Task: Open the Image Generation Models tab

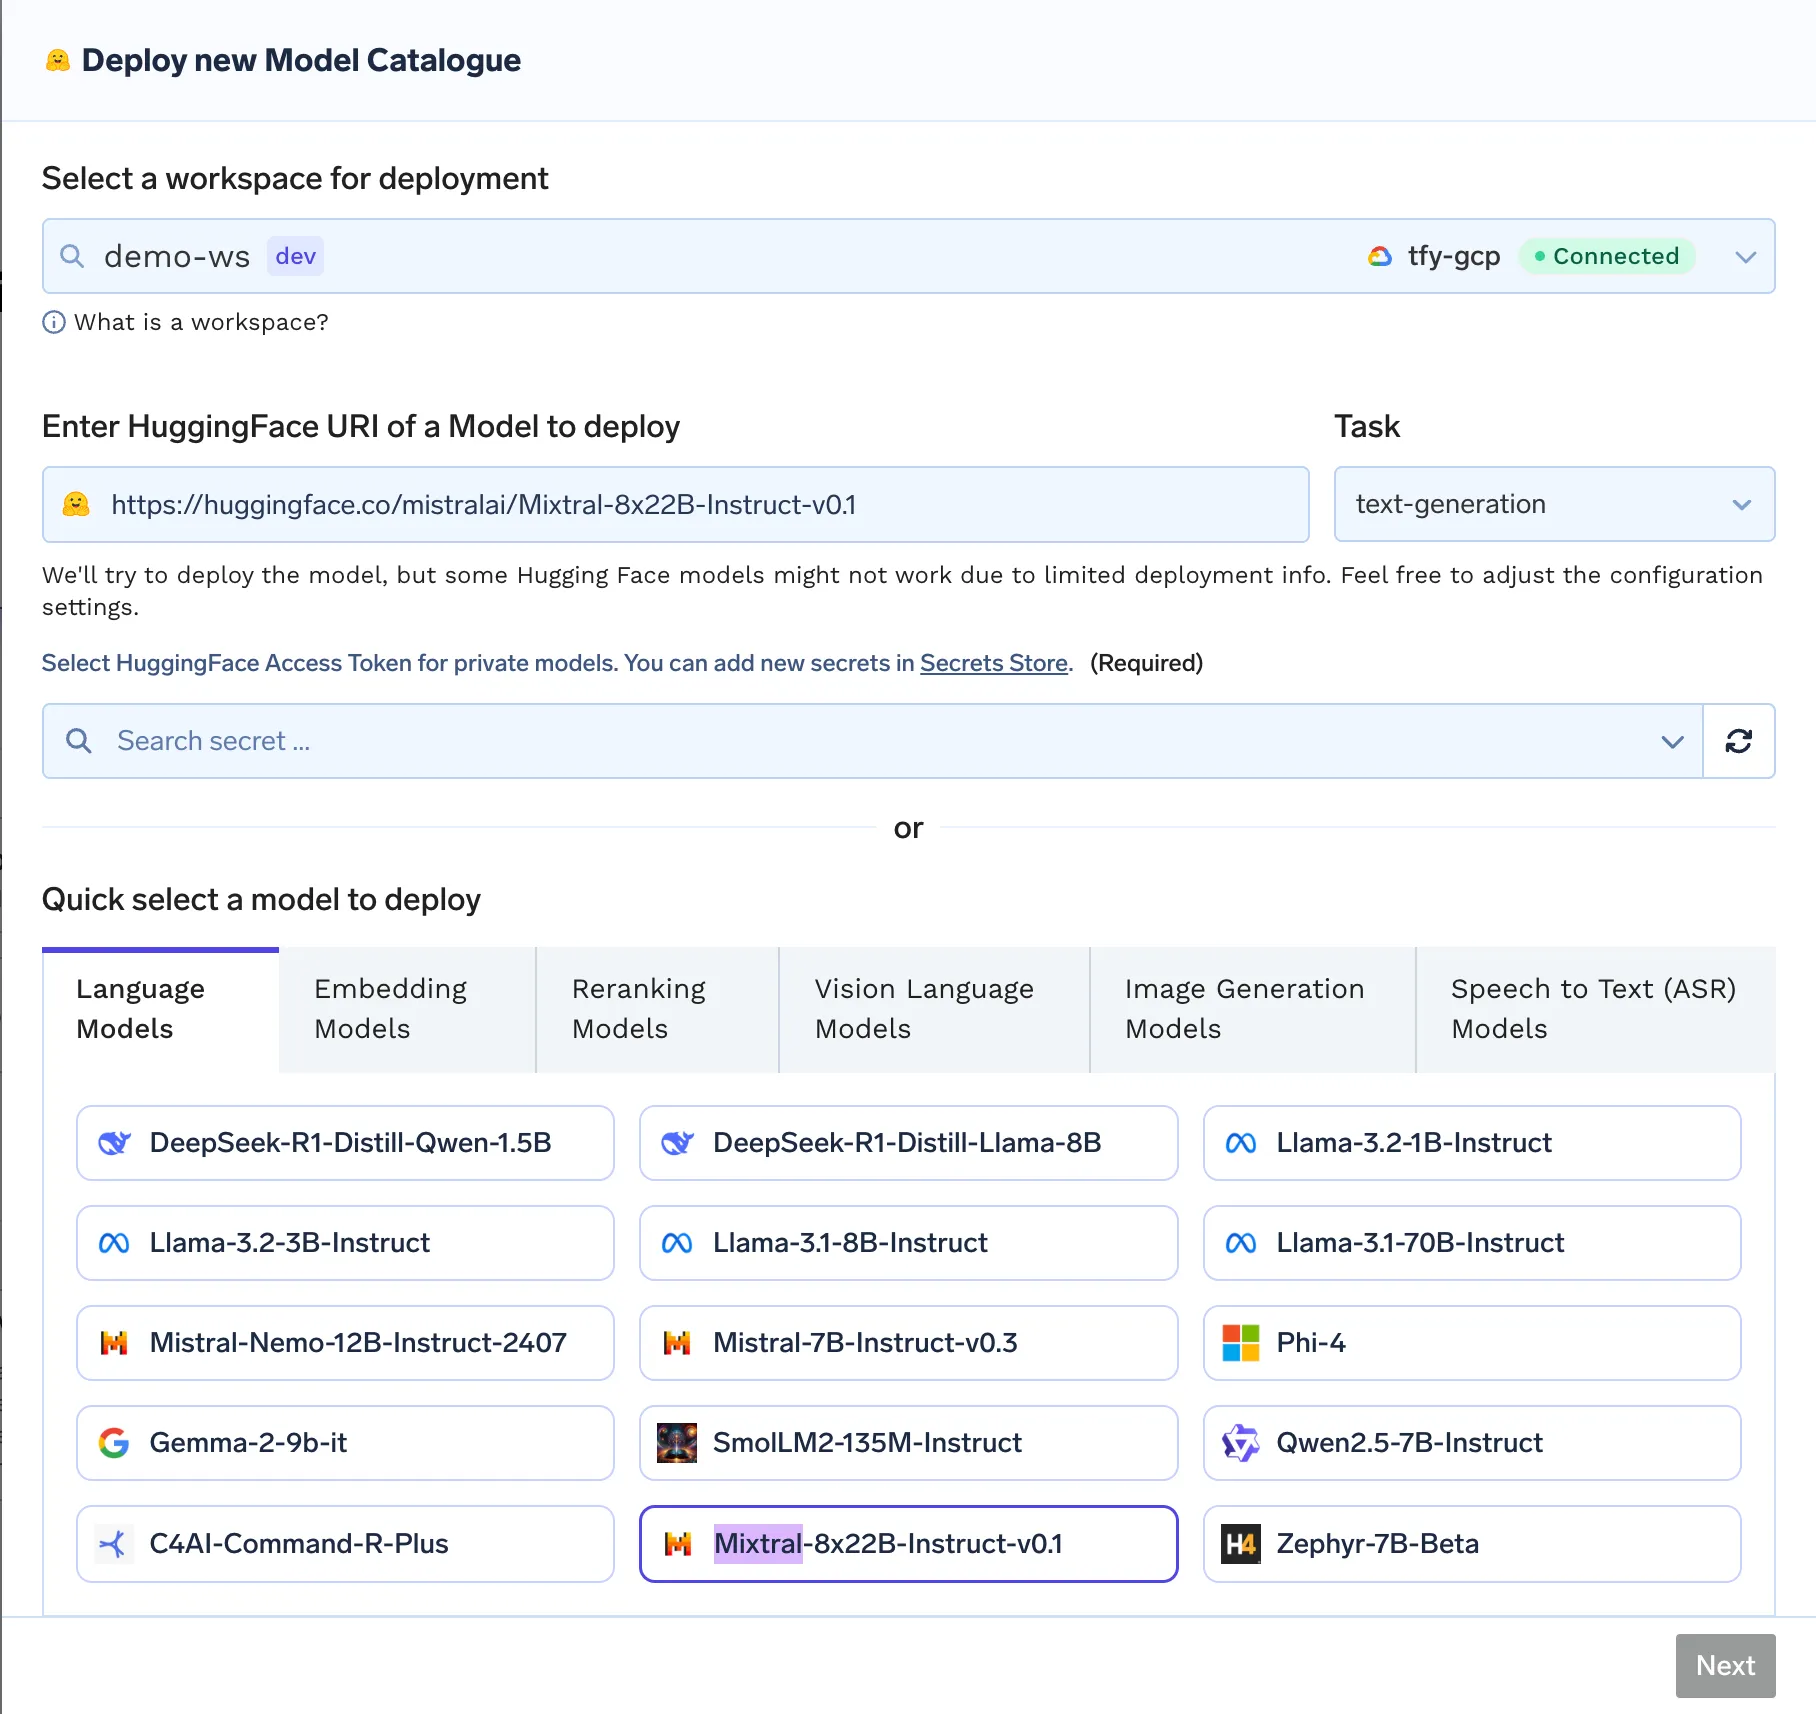Action: pyautogui.click(x=1252, y=1008)
